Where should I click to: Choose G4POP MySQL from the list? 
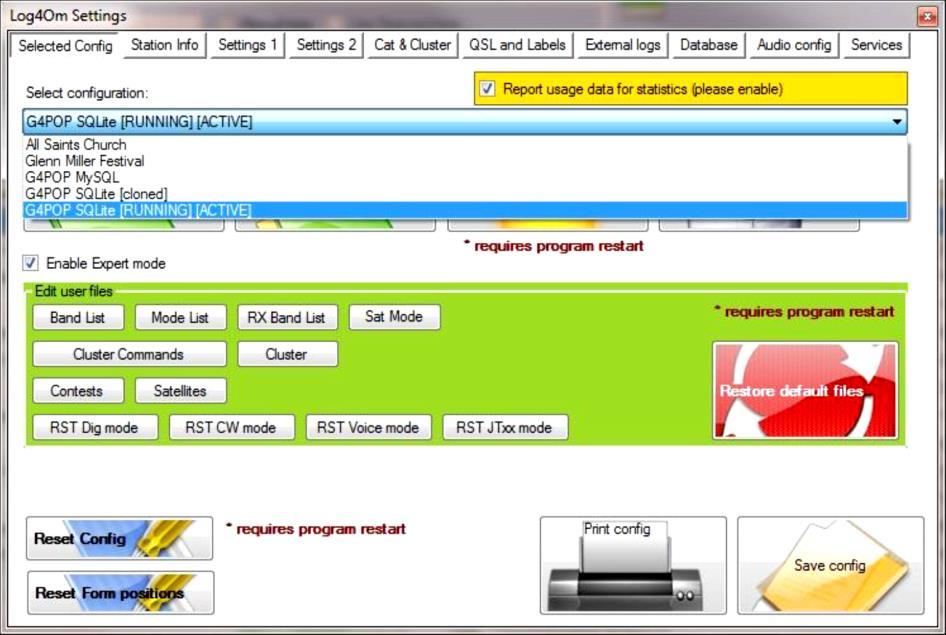tap(465, 177)
